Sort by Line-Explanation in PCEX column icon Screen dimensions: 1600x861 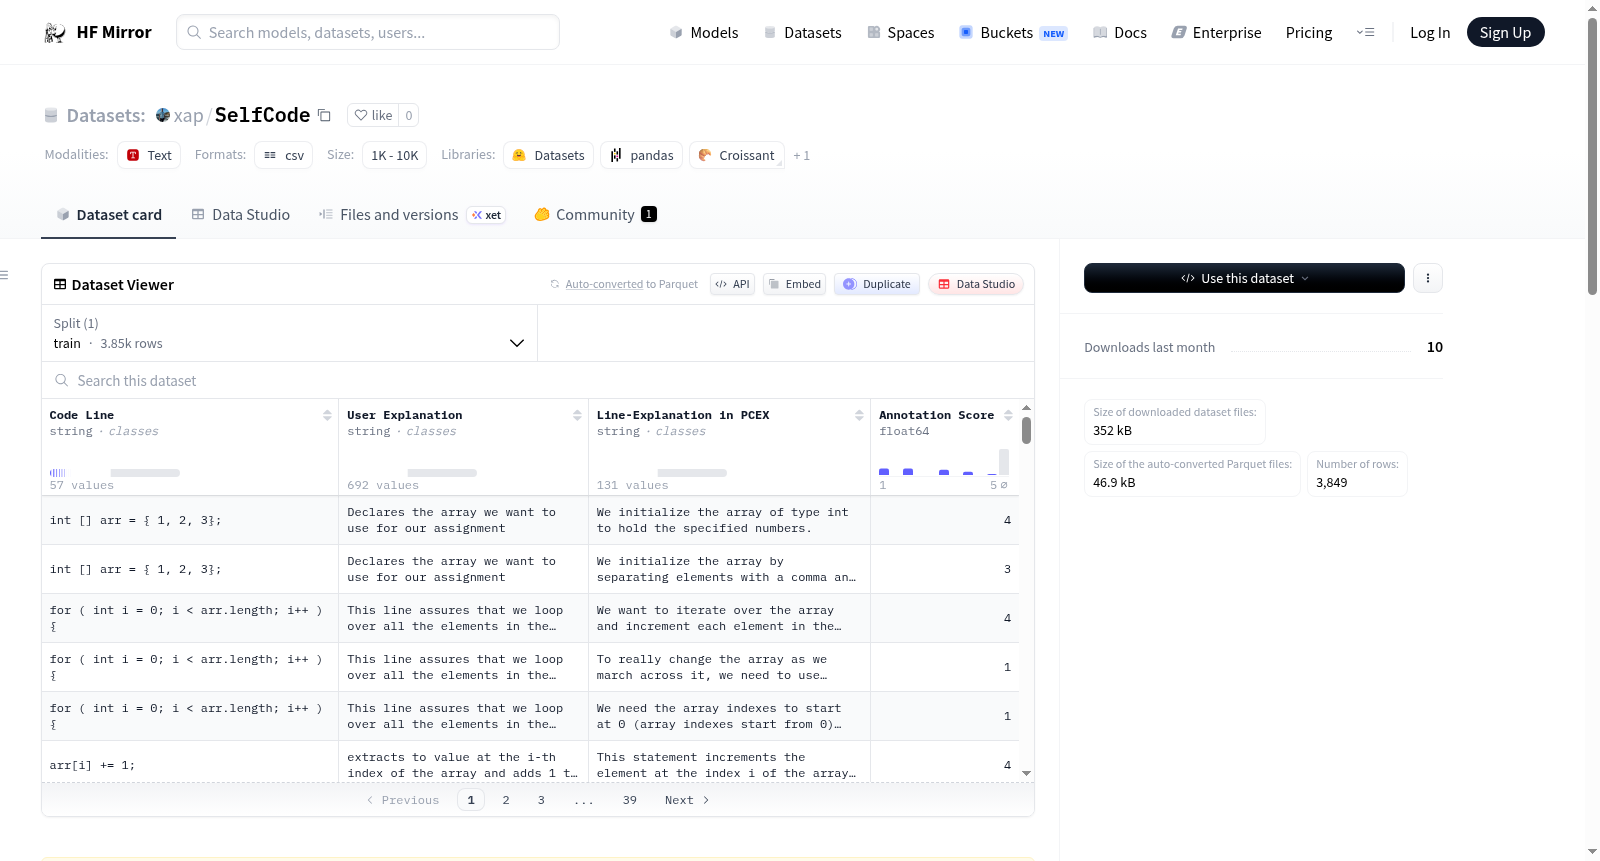pos(859,415)
